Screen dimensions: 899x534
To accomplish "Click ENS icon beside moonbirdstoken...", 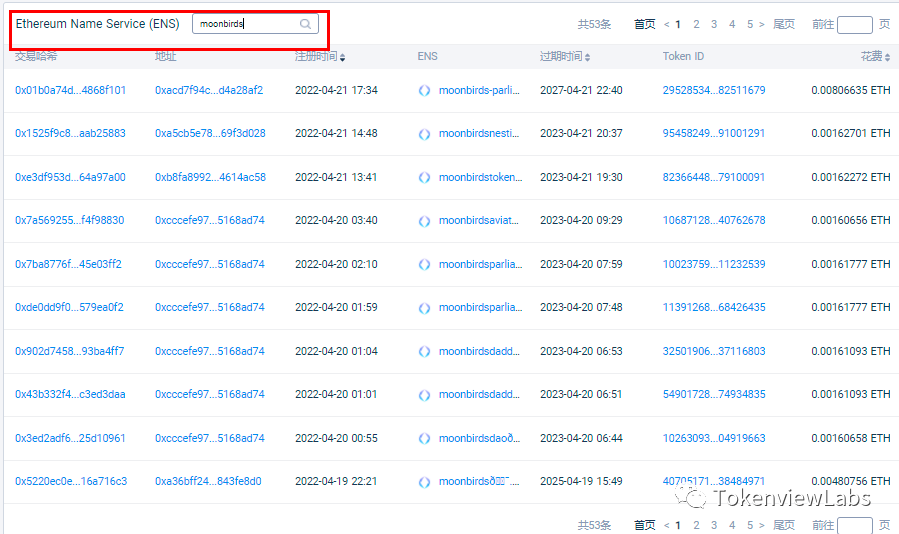I will 424,178.
